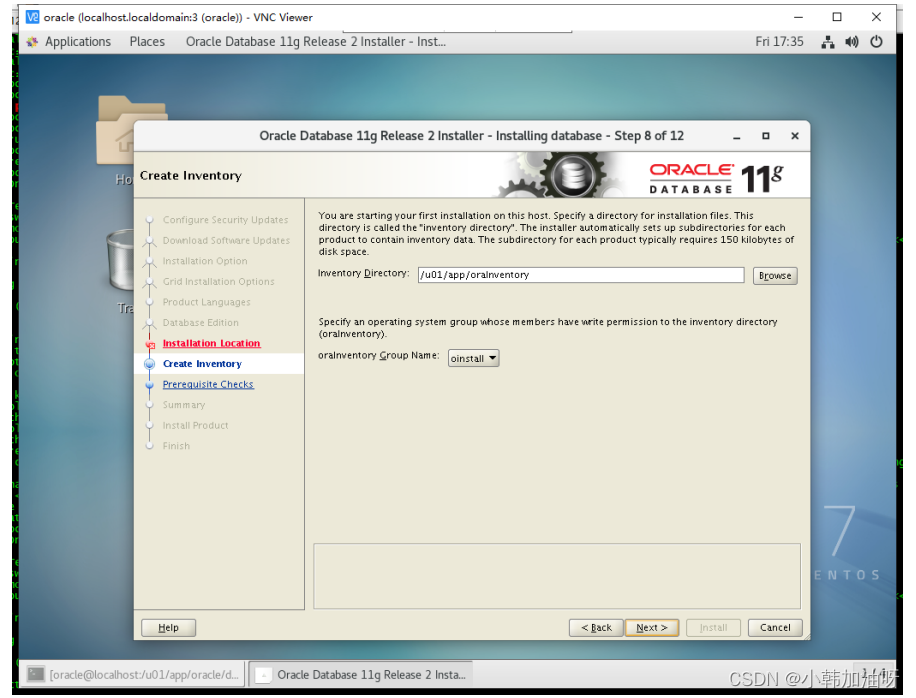
Task: Open installer Help
Action: (168, 627)
